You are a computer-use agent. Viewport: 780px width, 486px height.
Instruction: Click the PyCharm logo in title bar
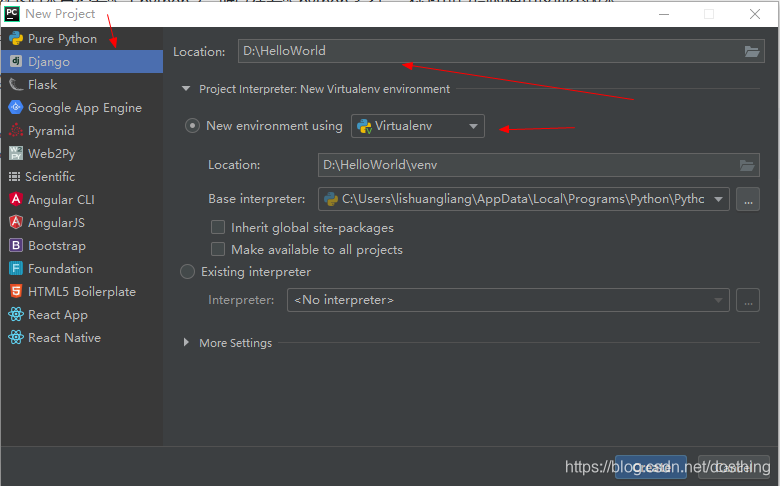tap(12, 14)
